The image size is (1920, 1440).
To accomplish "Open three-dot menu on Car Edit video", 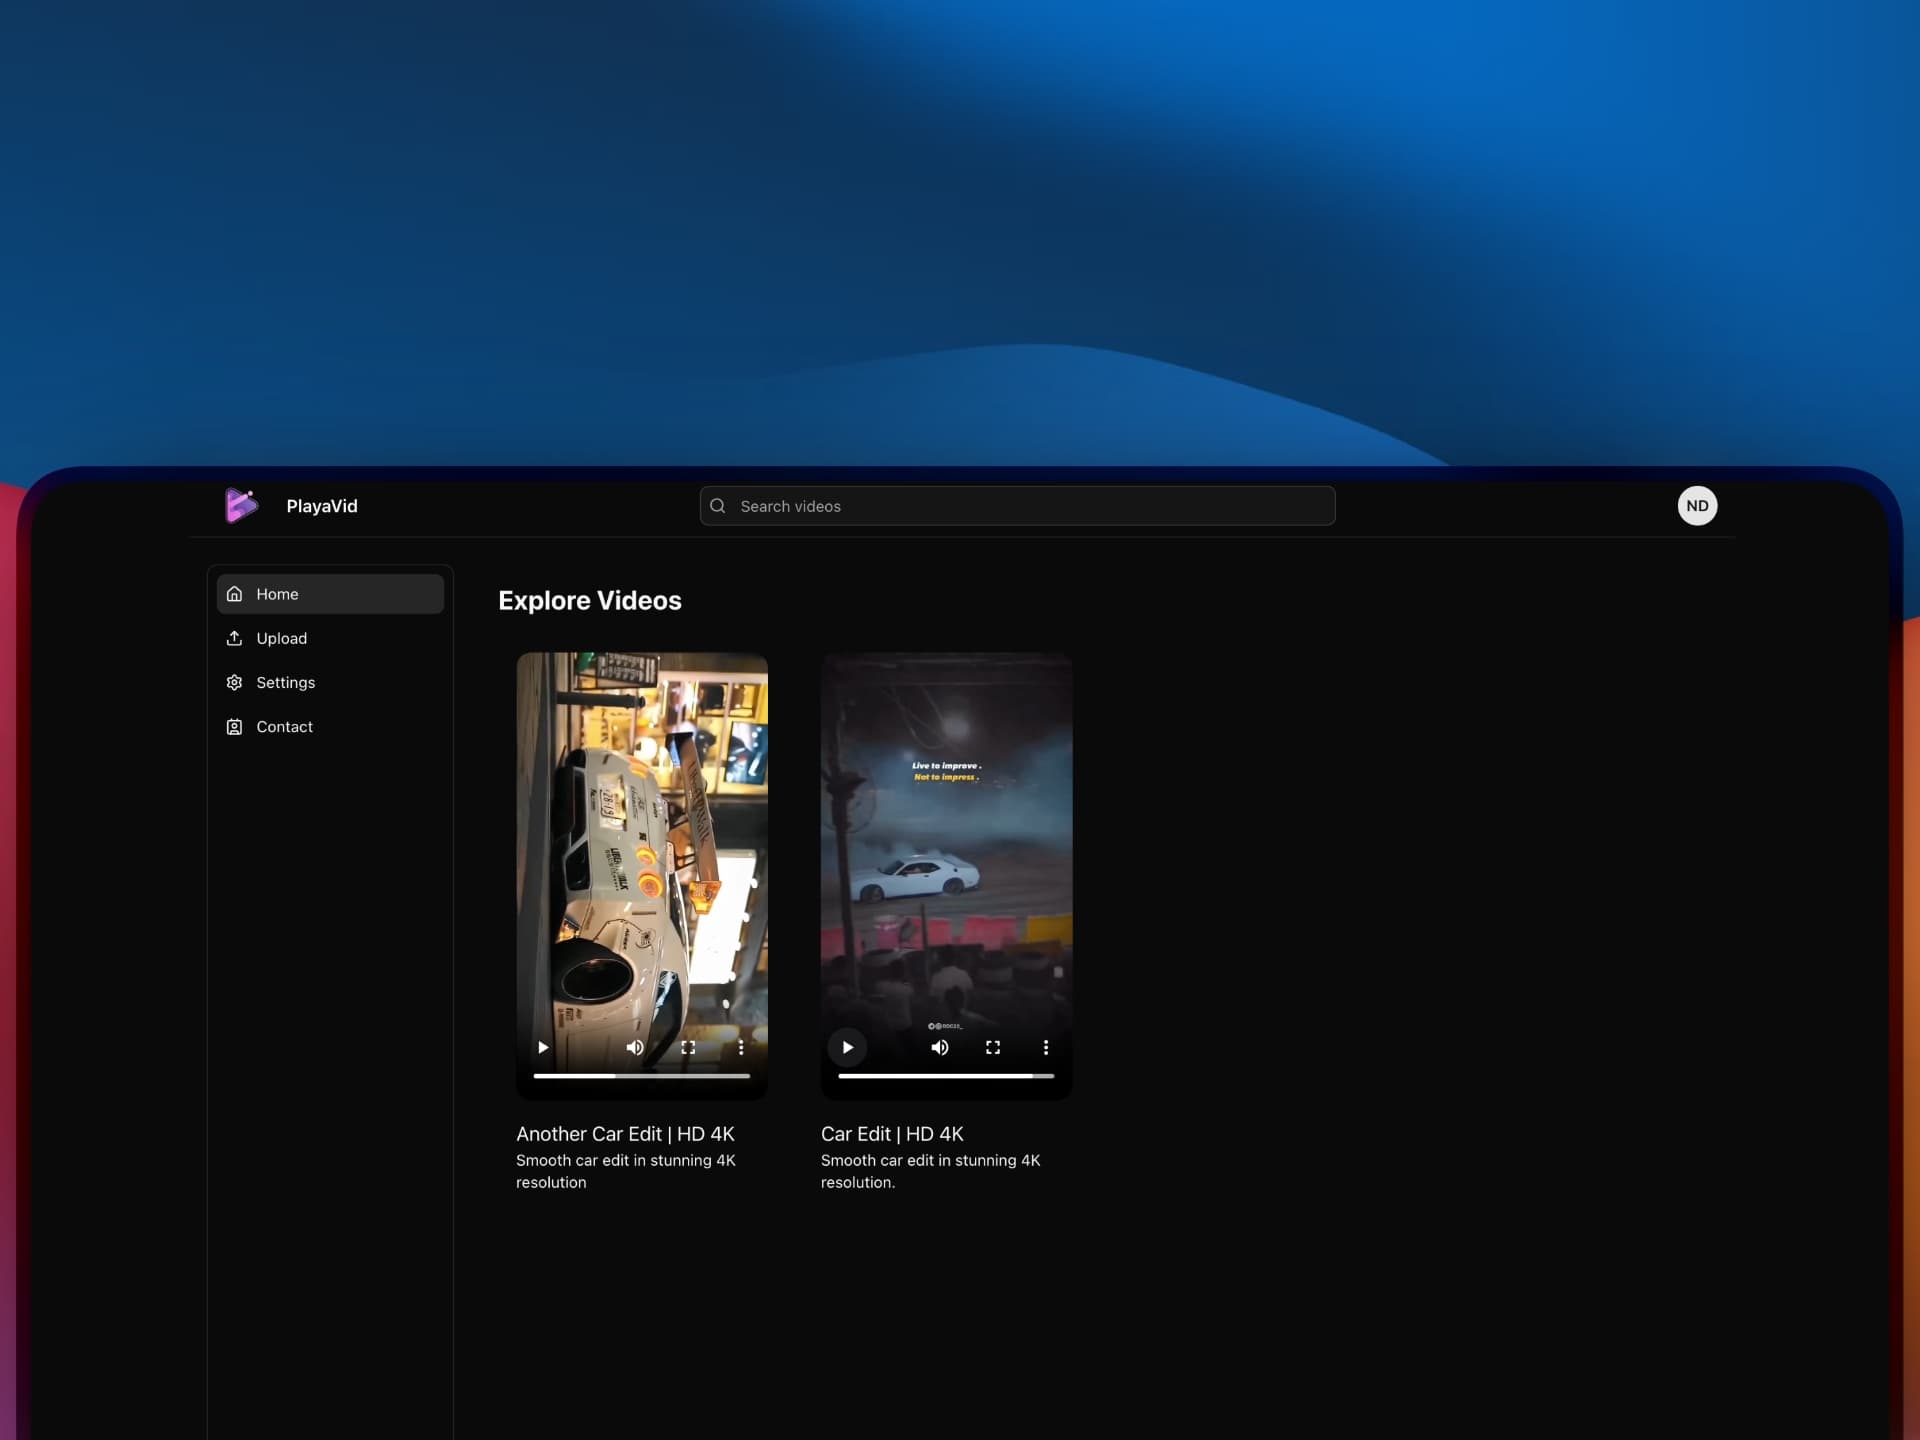I will click(1046, 1047).
